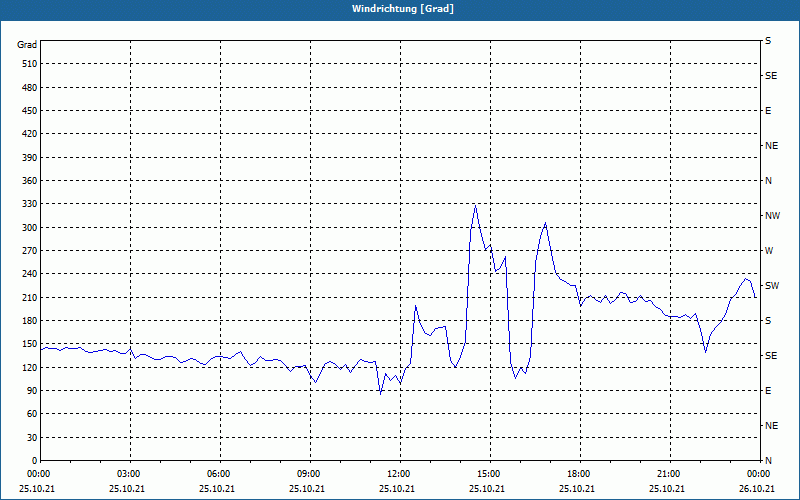Click the SE compass label level with 480
Viewport: 800px width, 500px height.
[x=771, y=76]
